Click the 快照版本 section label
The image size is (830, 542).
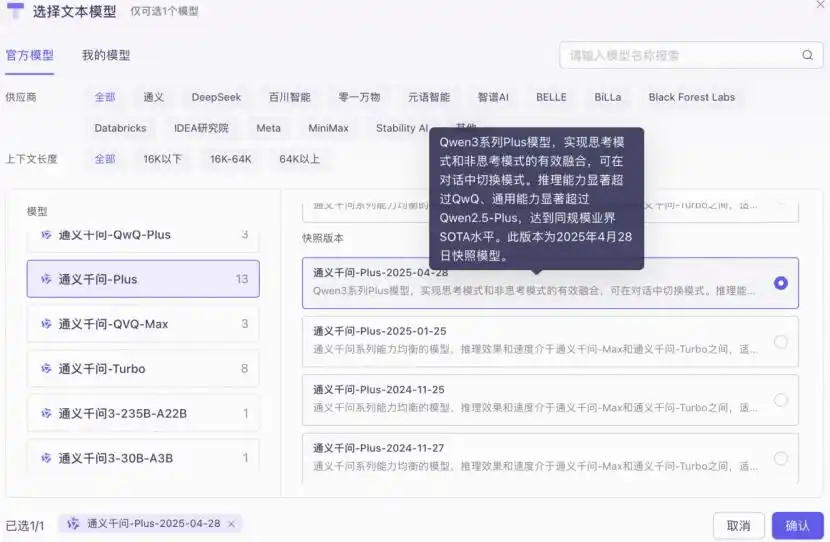pyautogui.click(x=323, y=238)
